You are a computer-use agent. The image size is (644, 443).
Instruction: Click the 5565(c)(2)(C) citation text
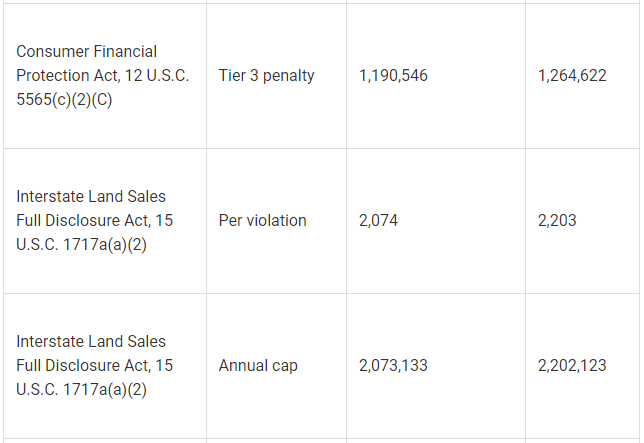click(64, 99)
